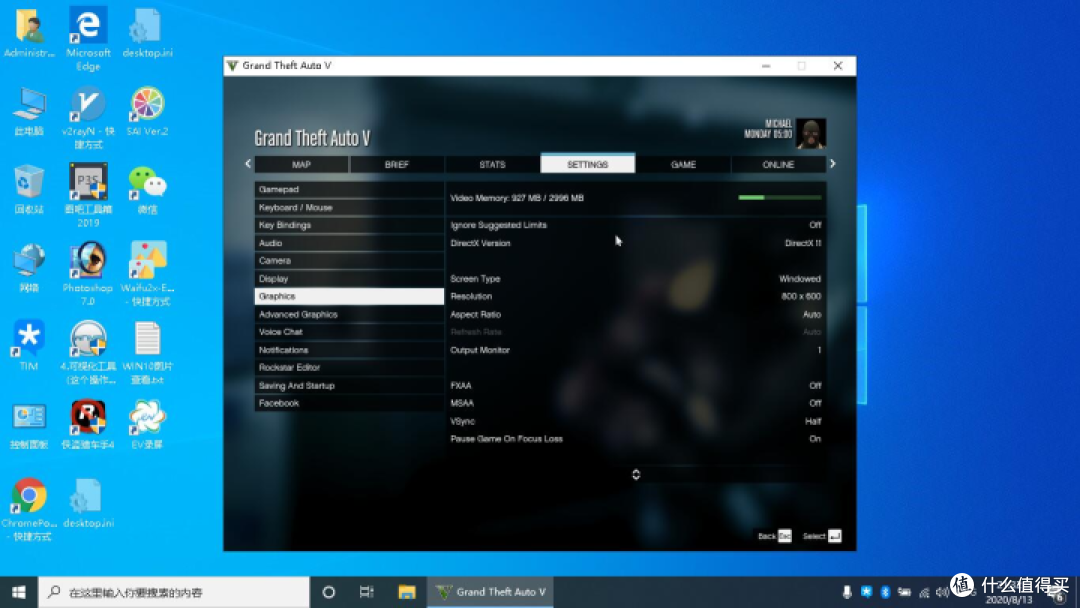Open Audio settings category
Viewport: 1080px width, 608px height.
(x=349, y=243)
